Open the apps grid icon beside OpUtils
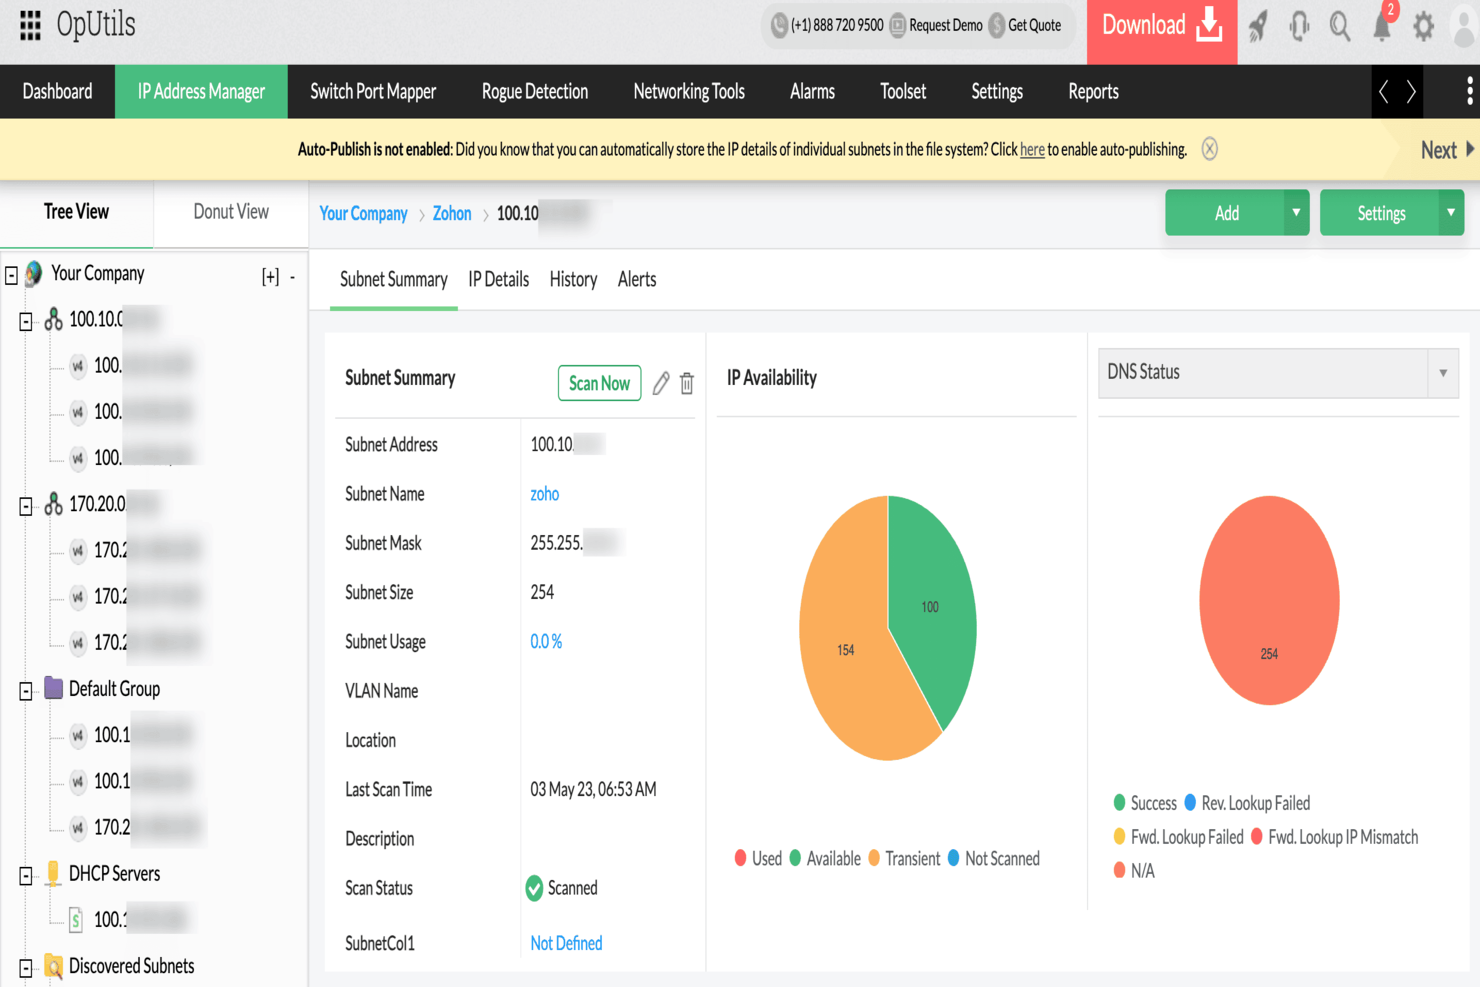 (x=30, y=25)
